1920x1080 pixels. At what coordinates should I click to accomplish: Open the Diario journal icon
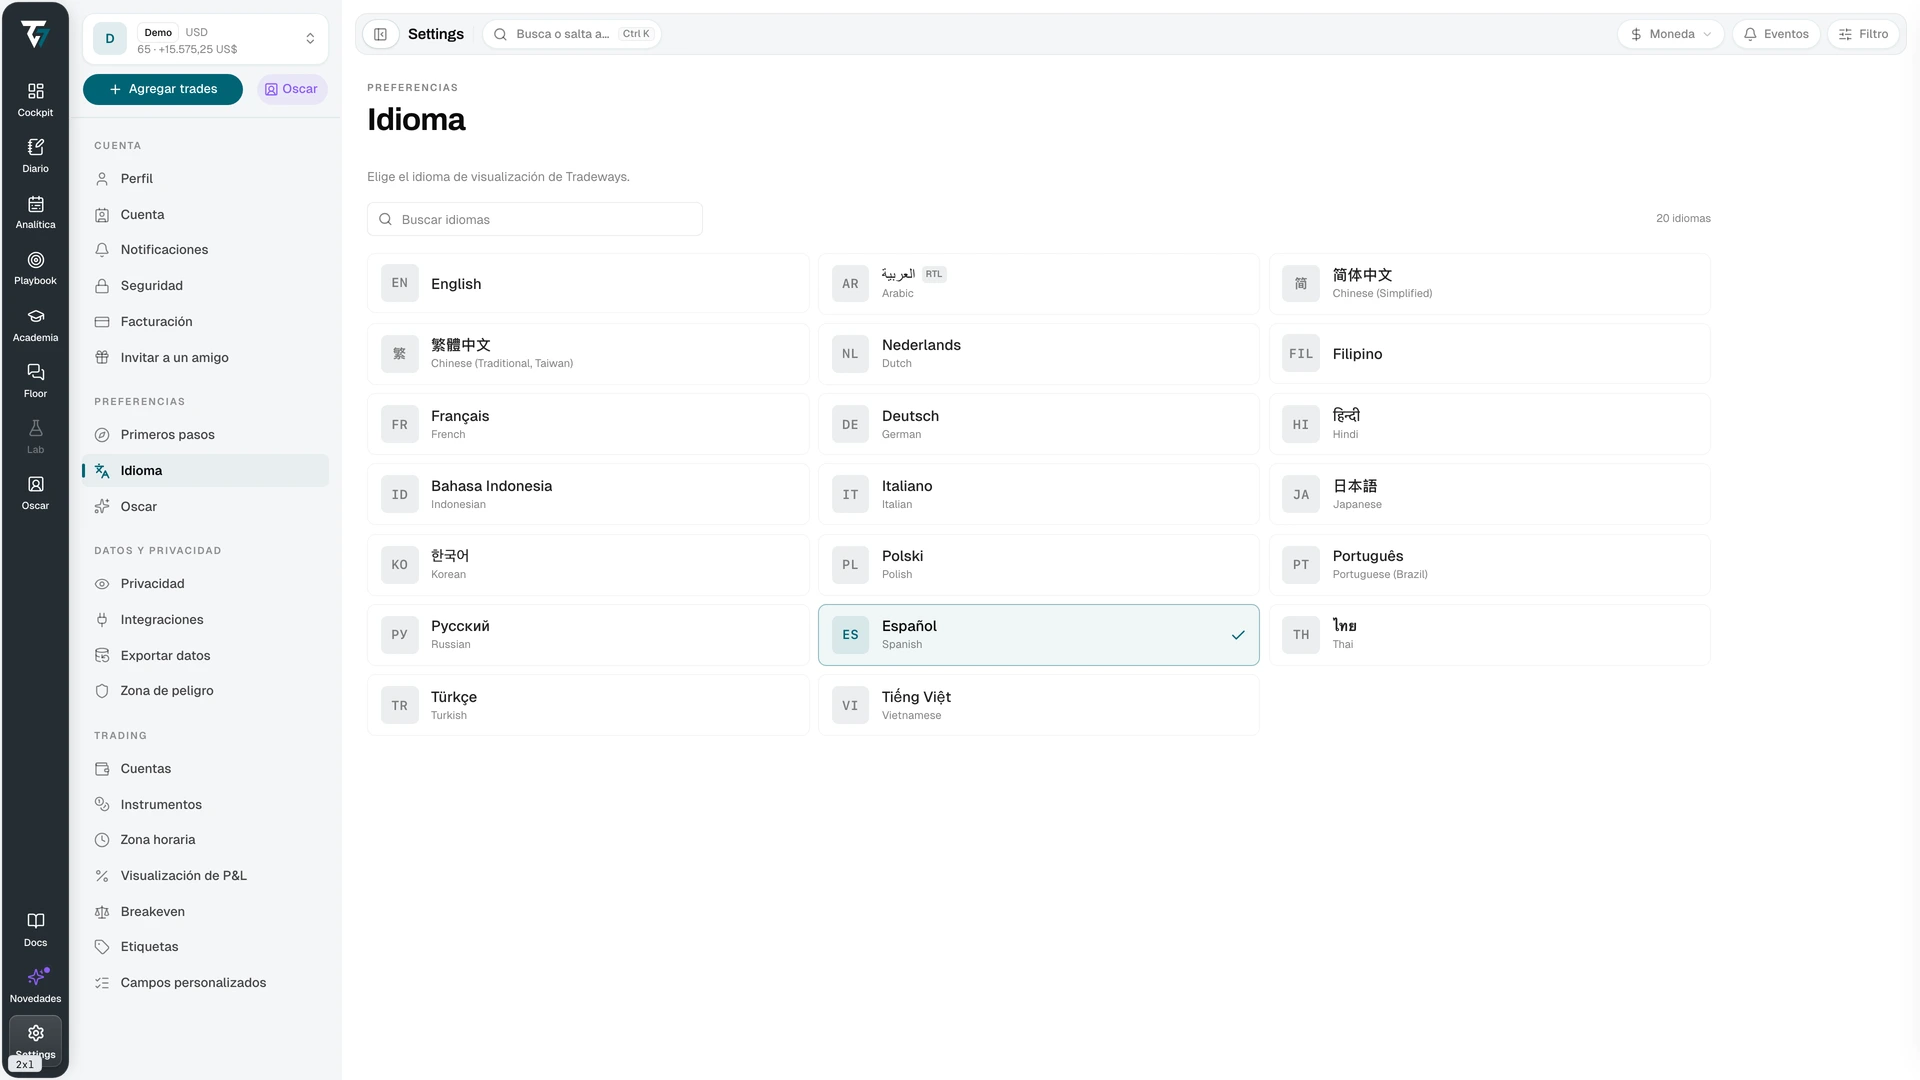tap(35, 147)
